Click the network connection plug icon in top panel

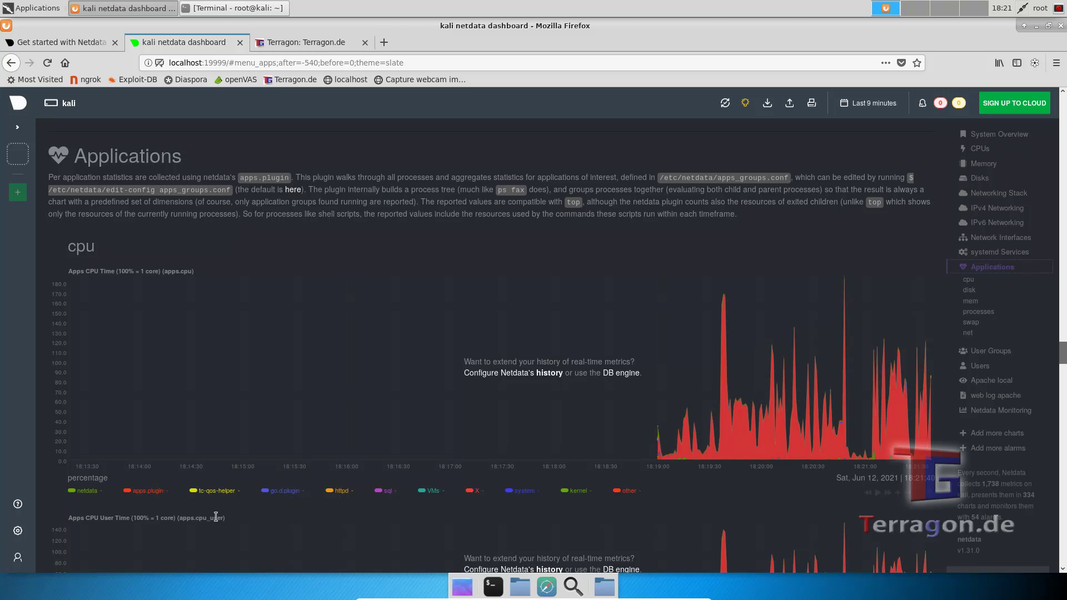pyautogui.click(x=1023, y=8)
